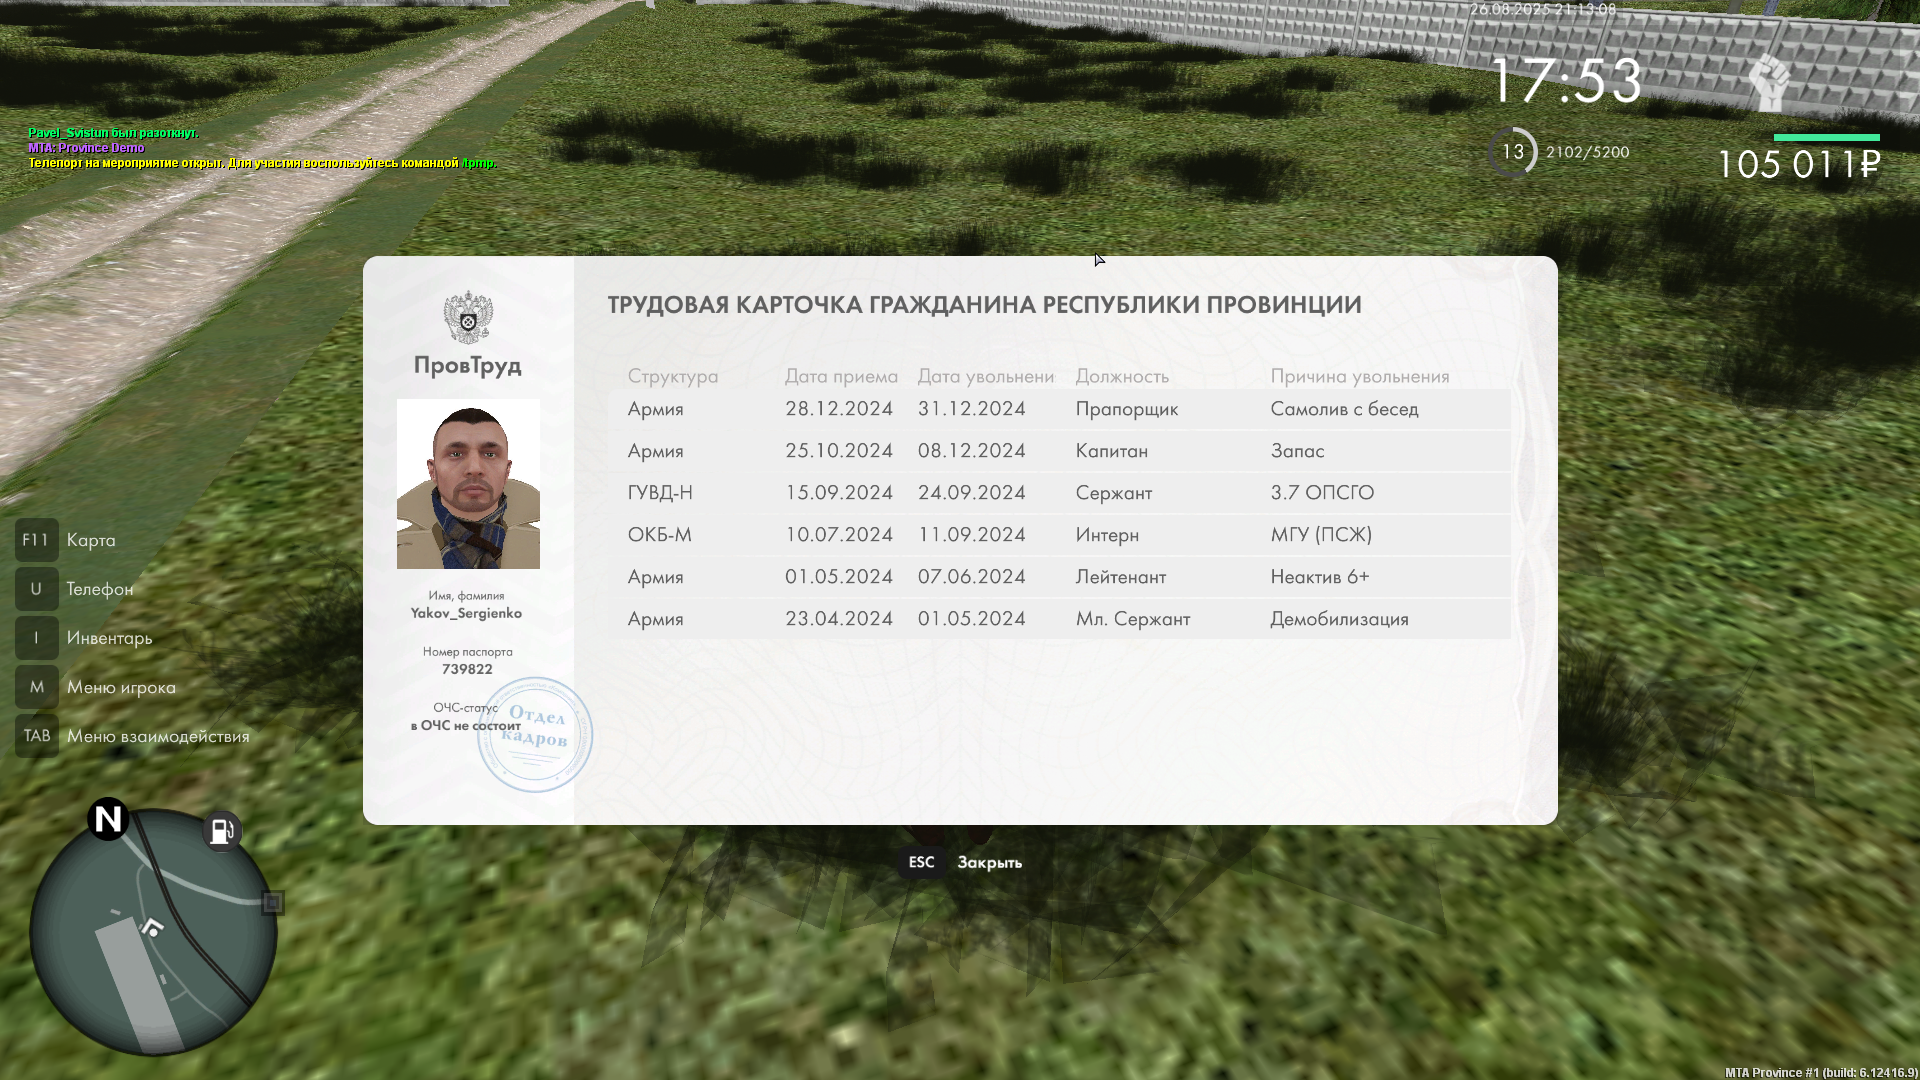Click the Причина увольнения column header
Image resolution: width=1920 pixels, height=1080 pixels.
[x=1359, y=376]
